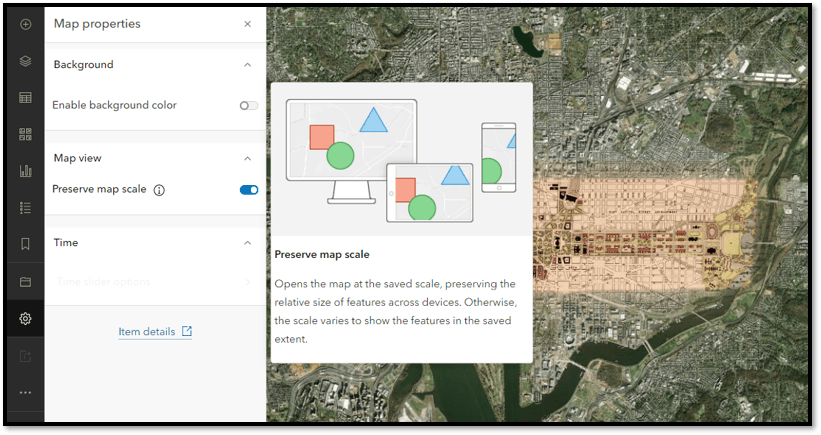Collapse the Time section chevron
821x435 pixels.
(248, 243)
